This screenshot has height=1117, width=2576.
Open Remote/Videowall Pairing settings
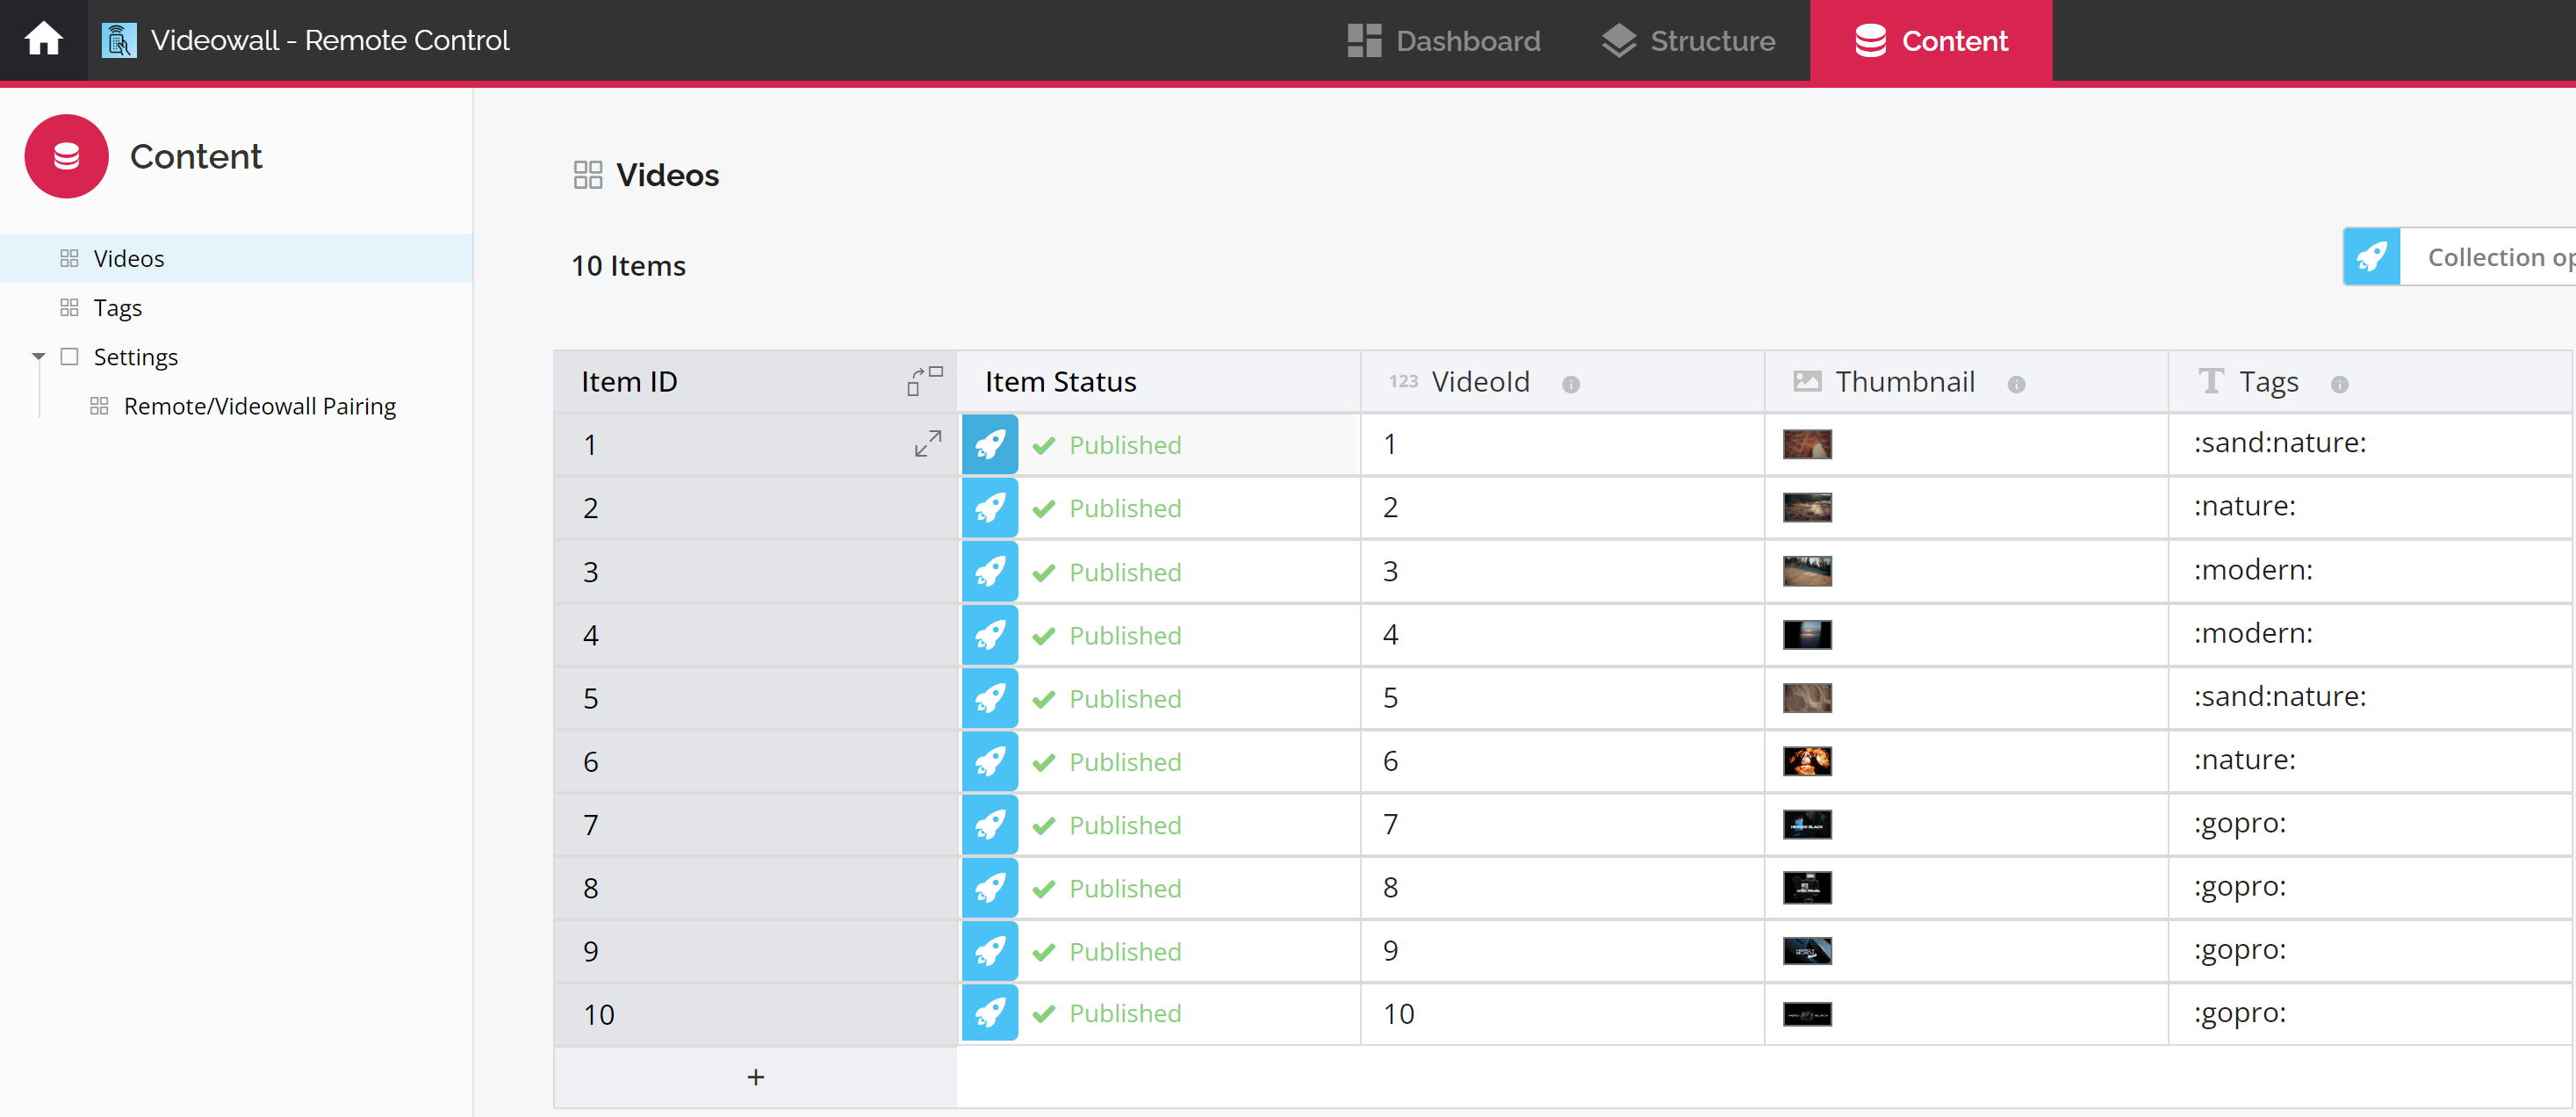click(259, 406)
